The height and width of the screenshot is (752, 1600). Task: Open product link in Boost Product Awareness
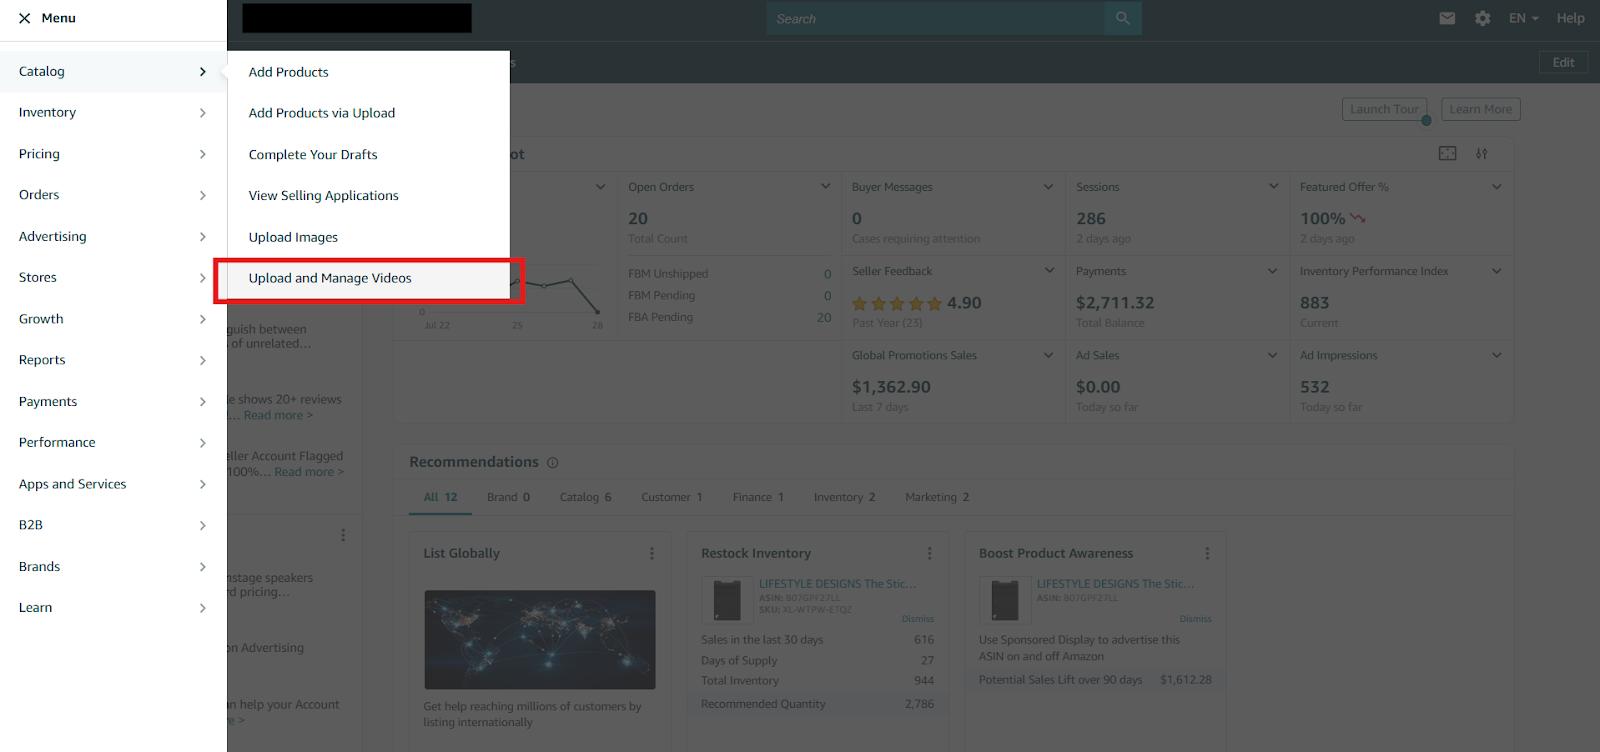(1115, 584)
